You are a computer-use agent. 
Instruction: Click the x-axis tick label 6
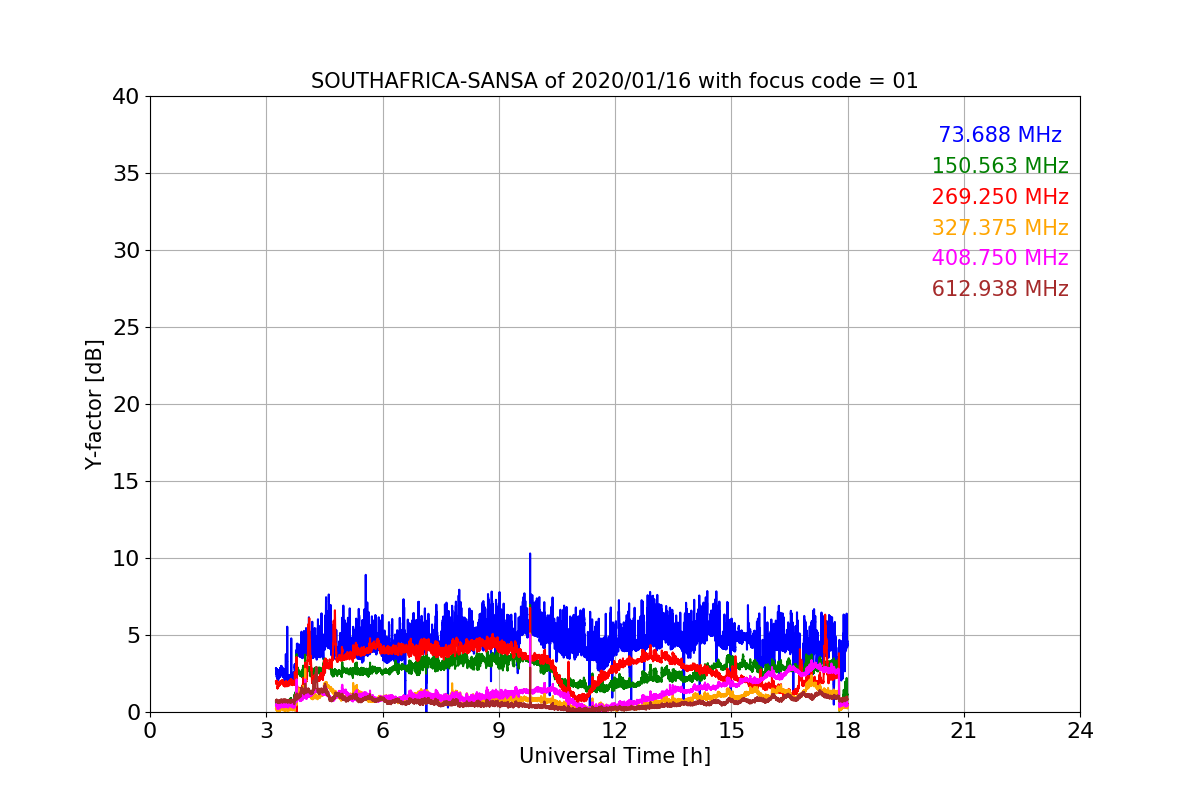click(383, 731)
